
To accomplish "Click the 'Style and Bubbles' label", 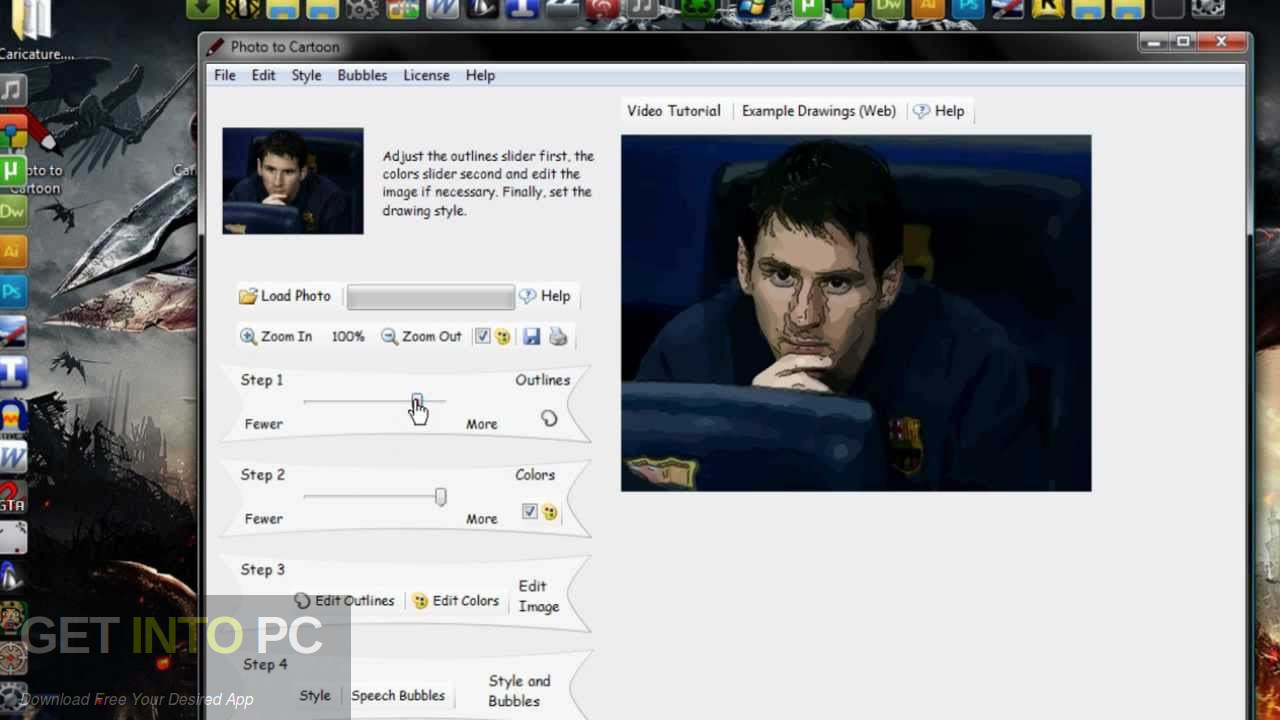I will (x=519, y=691).
